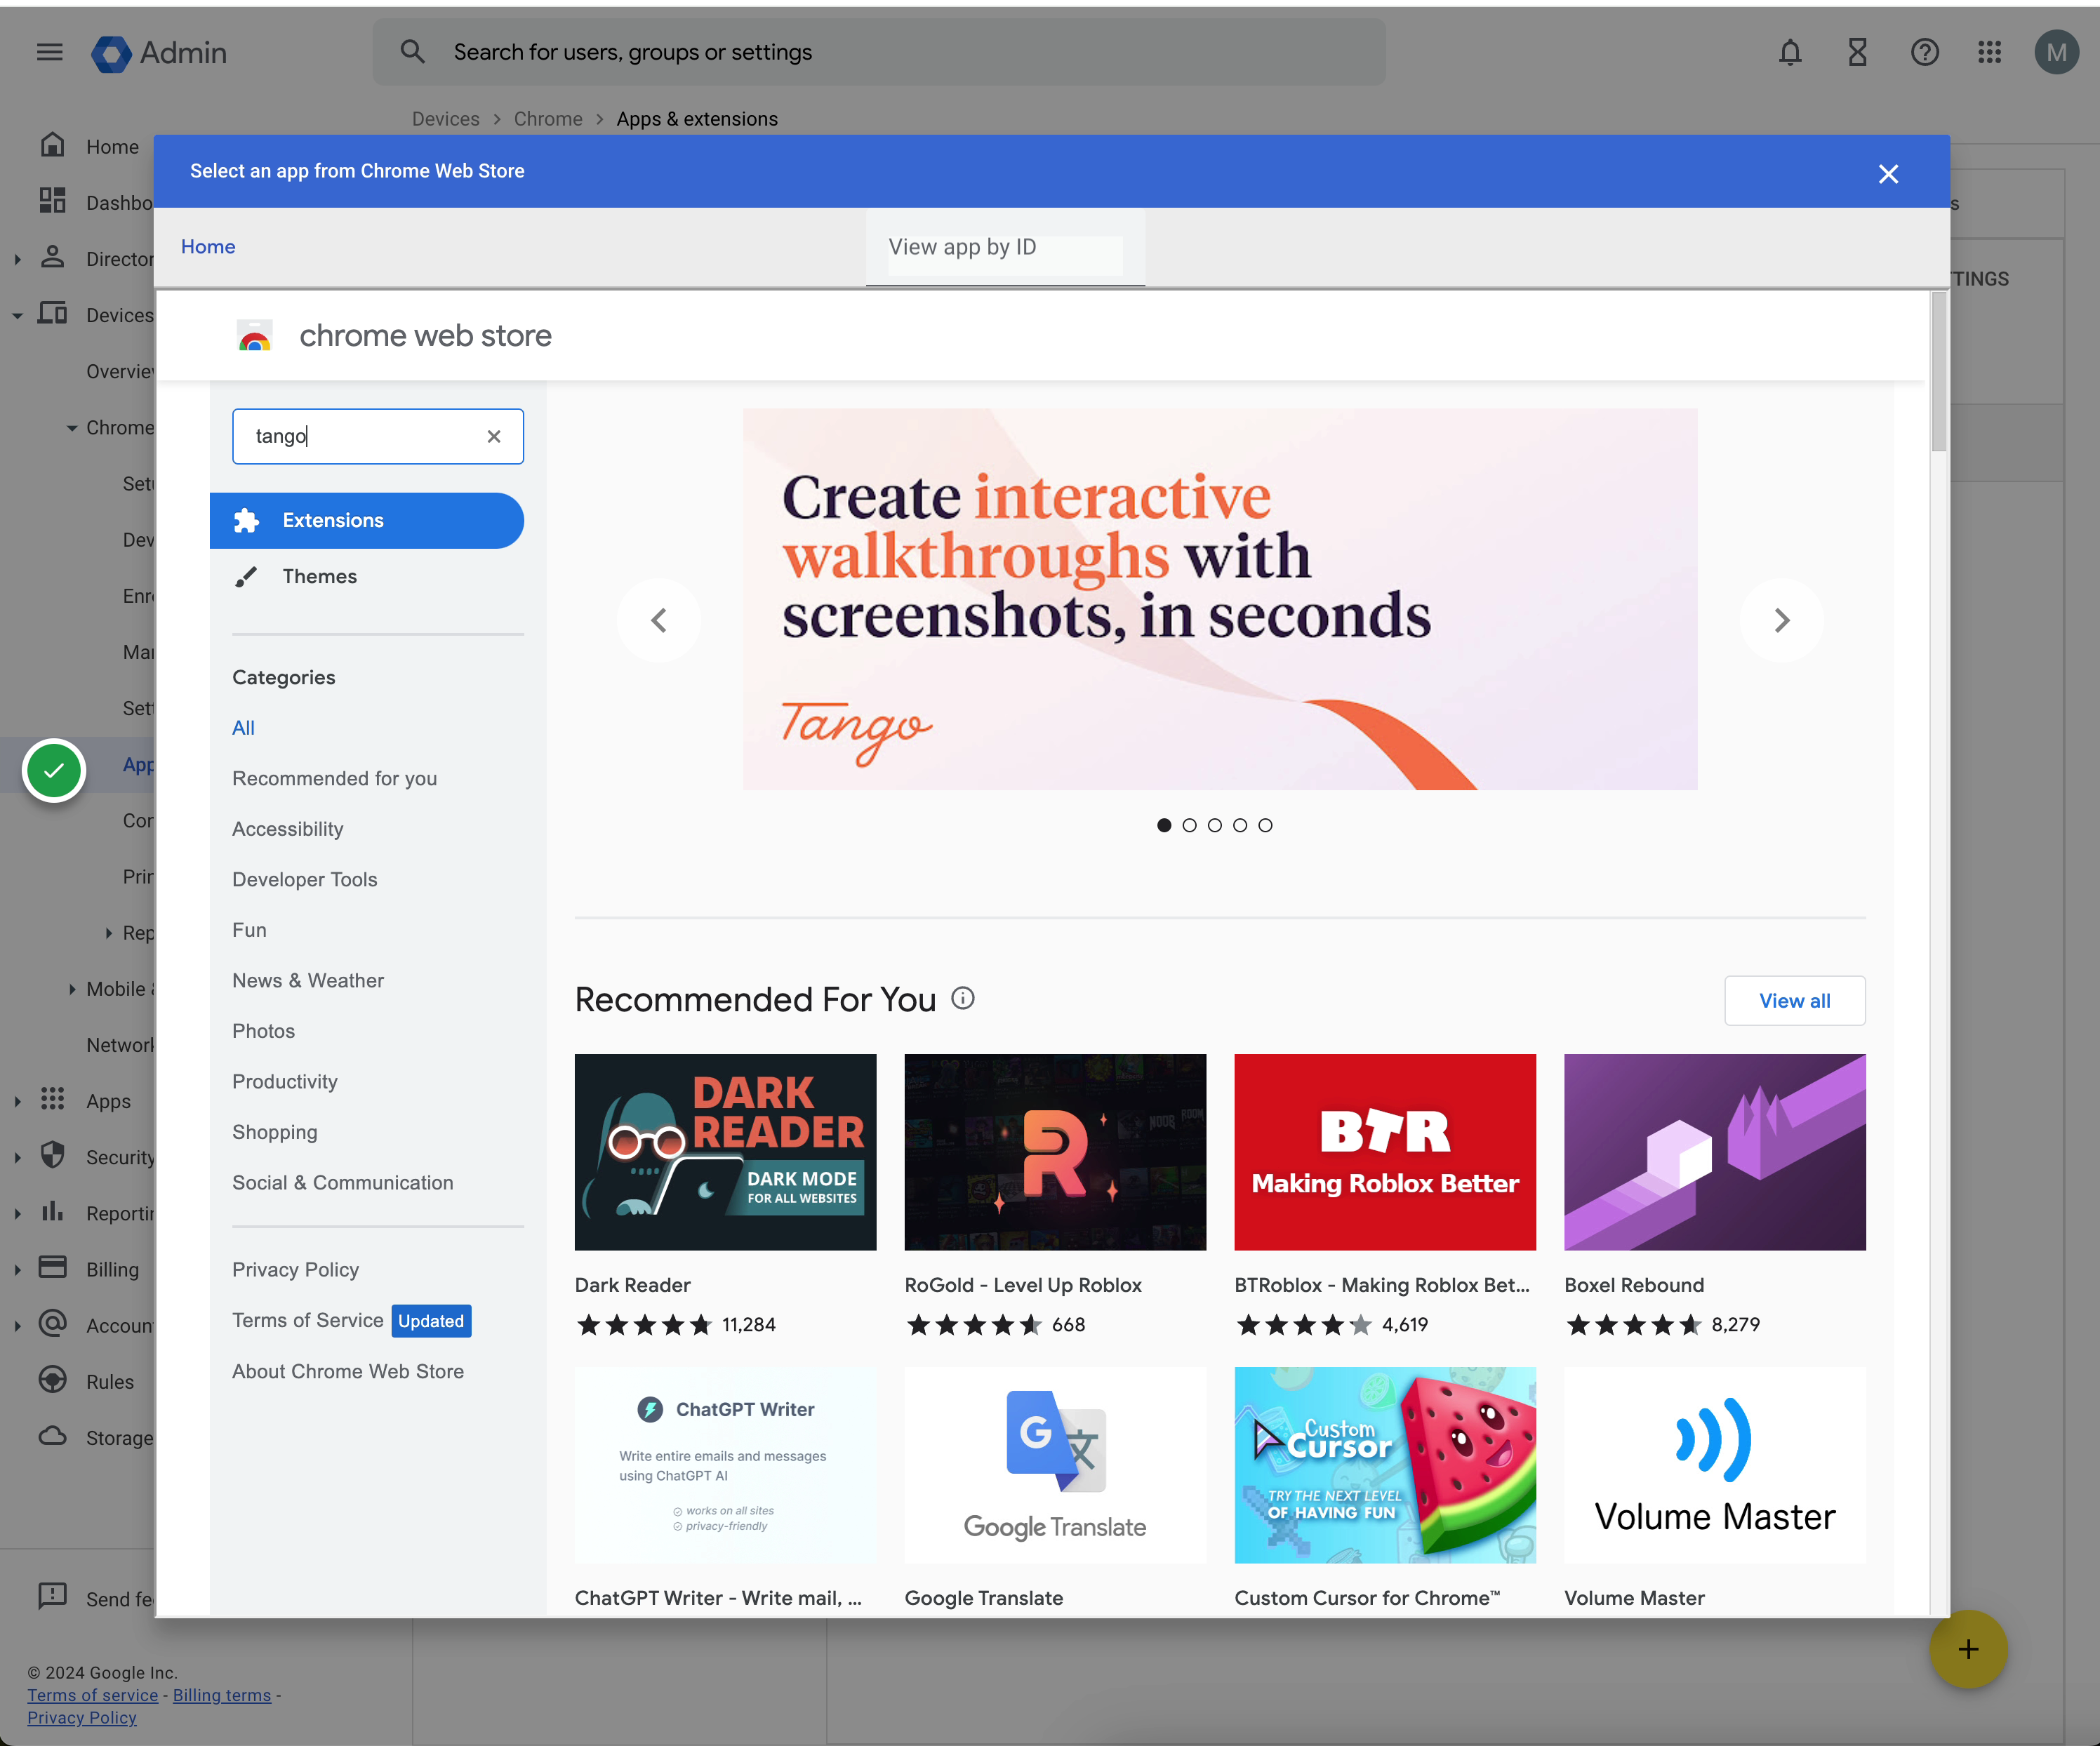This screenshot has height=1746, width=2100.
Task: Click the search magnifier icon
Action: click(x=412, y=51)
